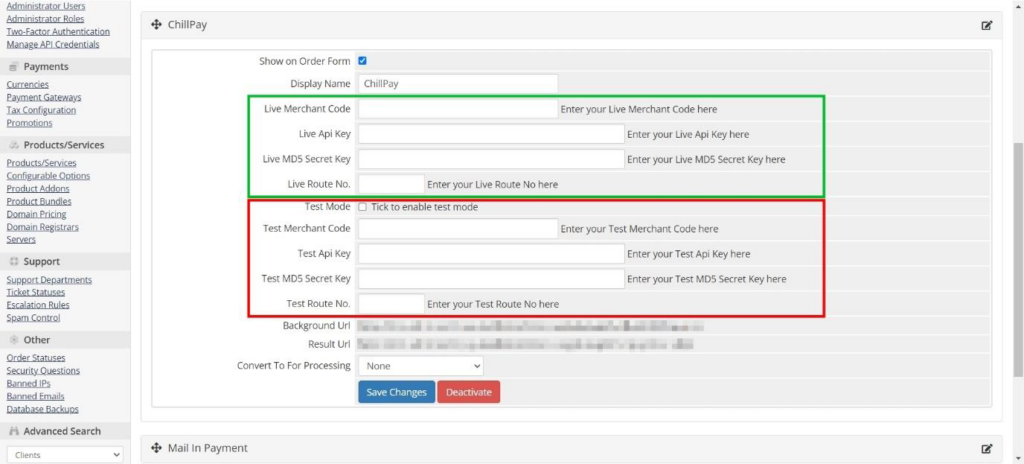
Task: Click the Save Changes button
Action: coord(396,392)
